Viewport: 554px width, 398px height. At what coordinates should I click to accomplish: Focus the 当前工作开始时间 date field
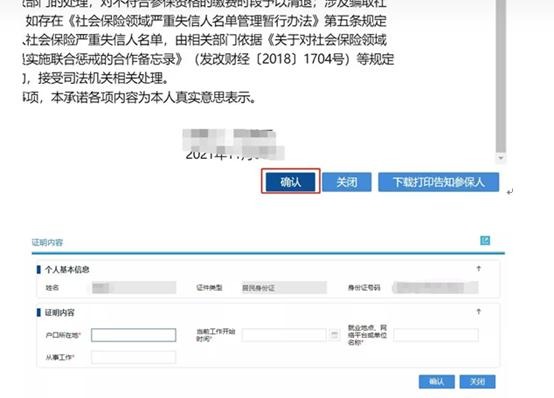284,335
